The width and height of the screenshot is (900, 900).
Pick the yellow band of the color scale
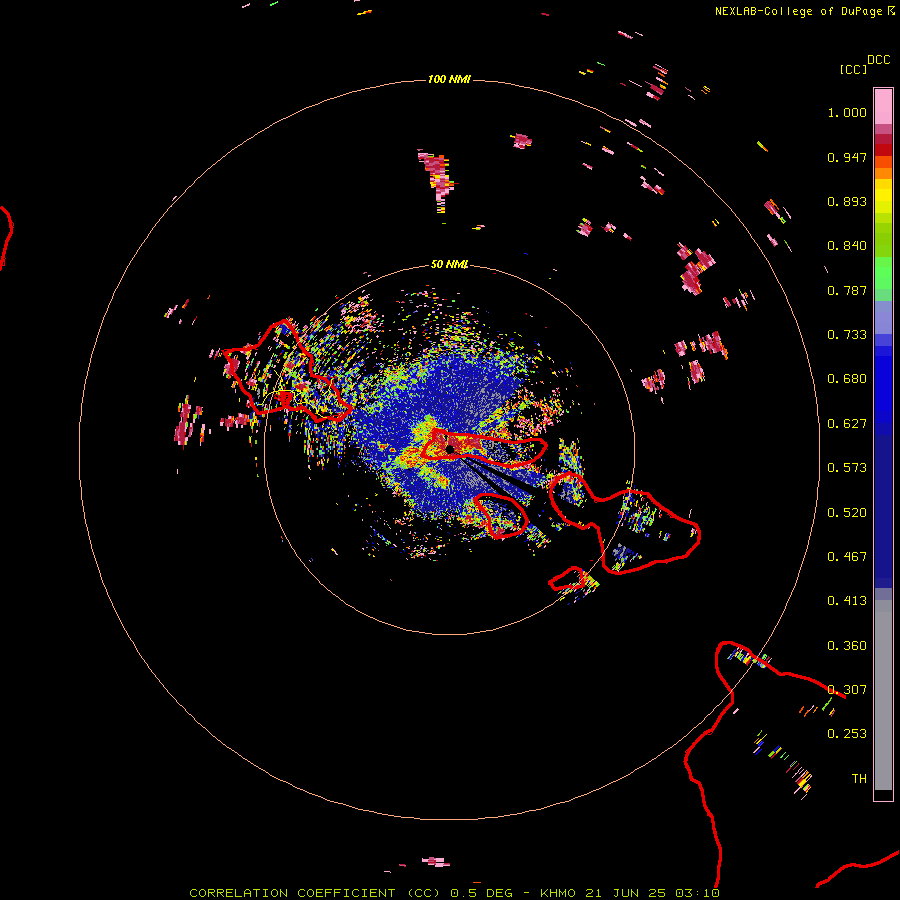tap(883, 197)
